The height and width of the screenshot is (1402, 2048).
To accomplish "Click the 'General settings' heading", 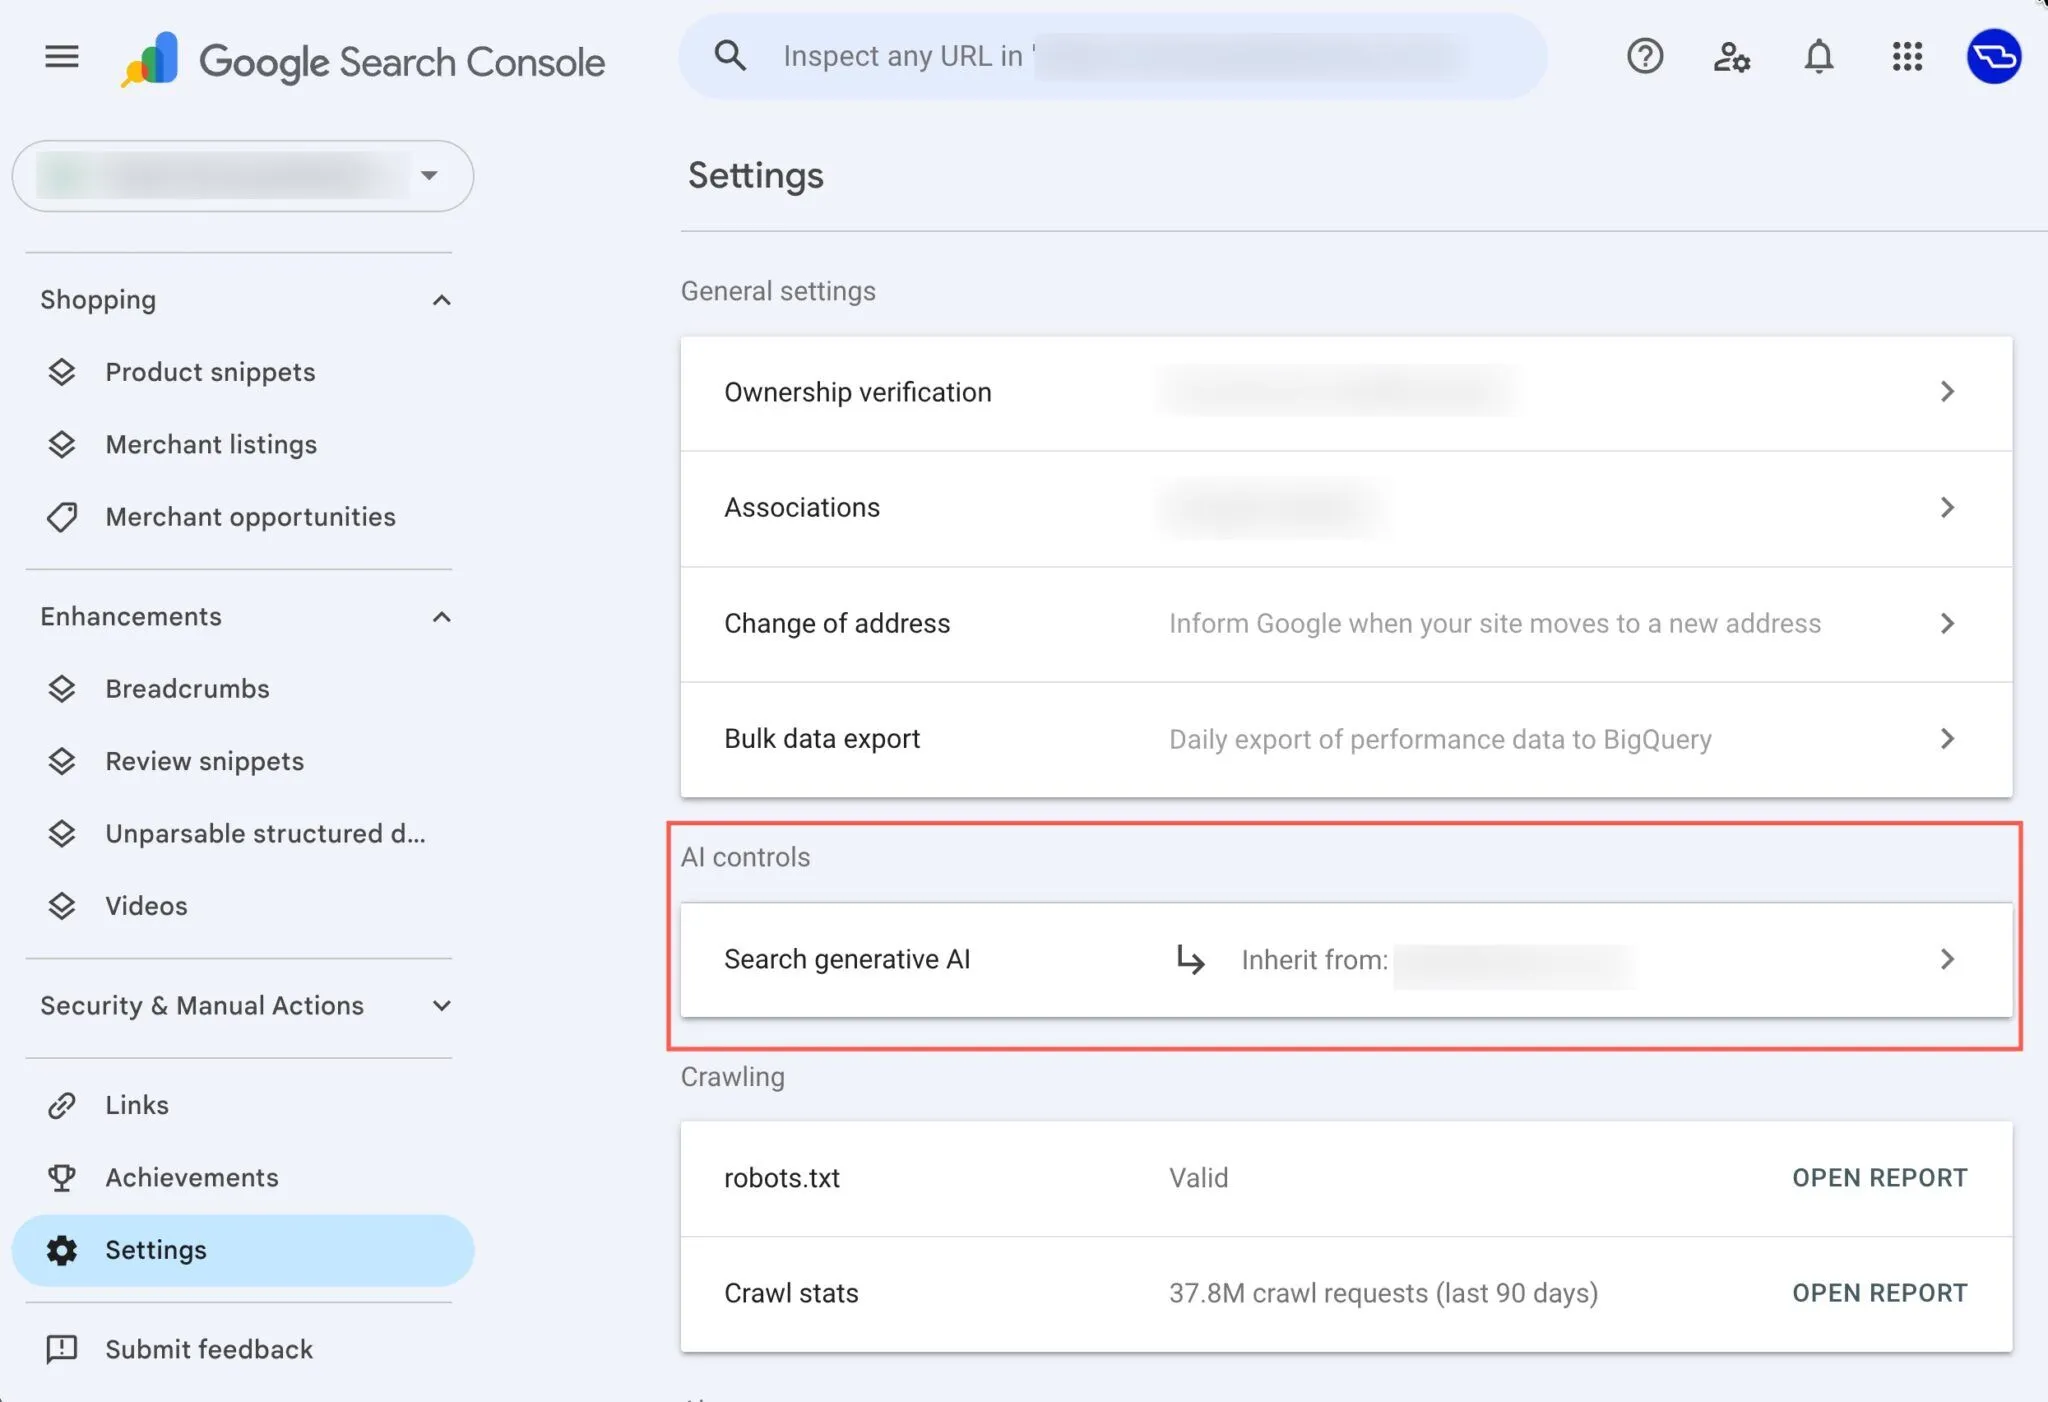I will click(778, 291).
